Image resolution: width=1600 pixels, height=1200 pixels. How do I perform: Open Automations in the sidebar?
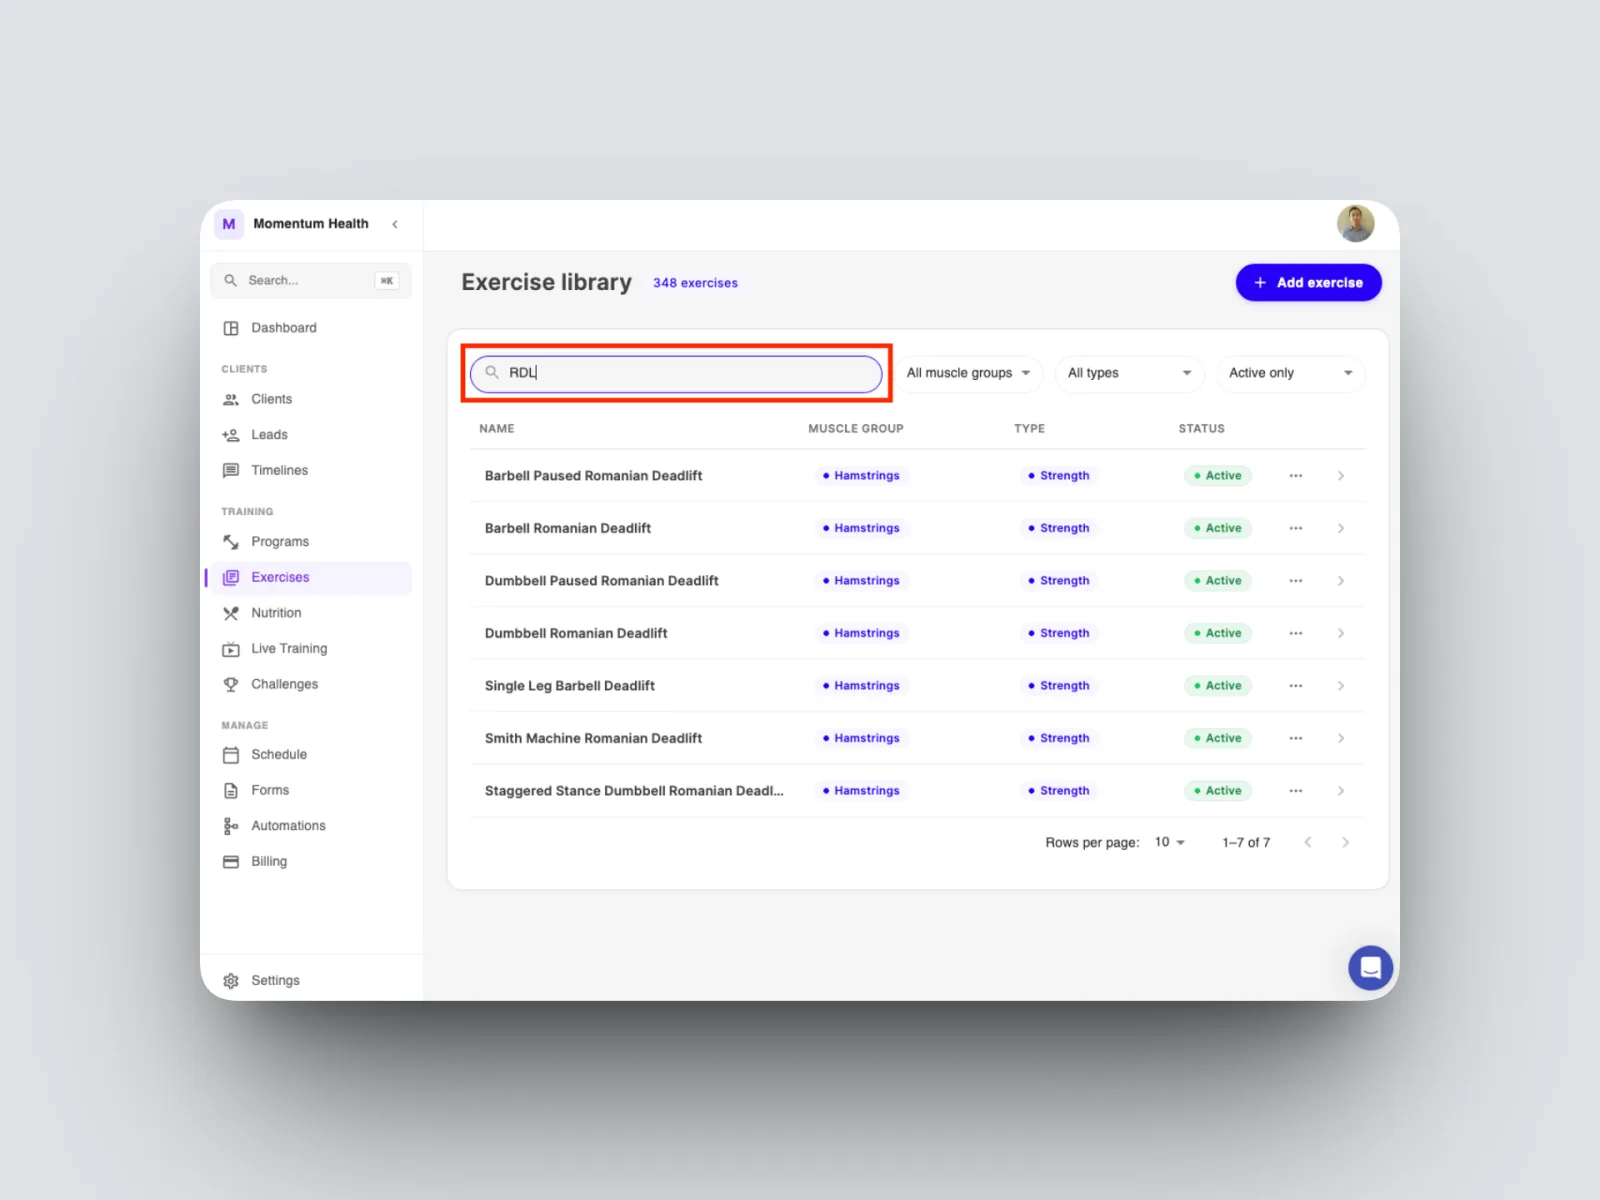310,826
